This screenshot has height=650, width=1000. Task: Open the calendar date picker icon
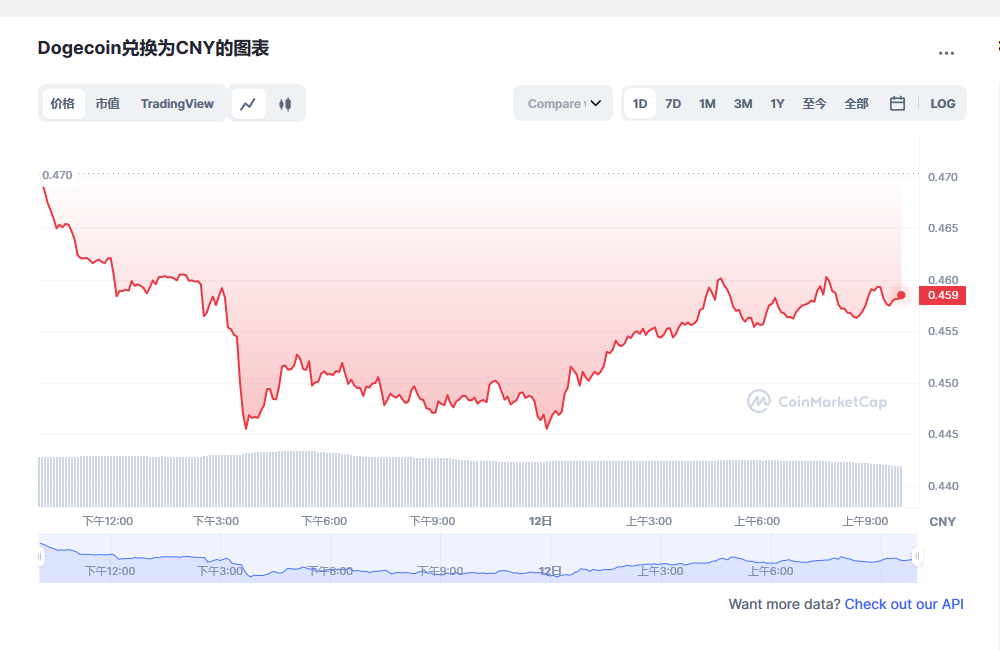(x=897, y=104)
